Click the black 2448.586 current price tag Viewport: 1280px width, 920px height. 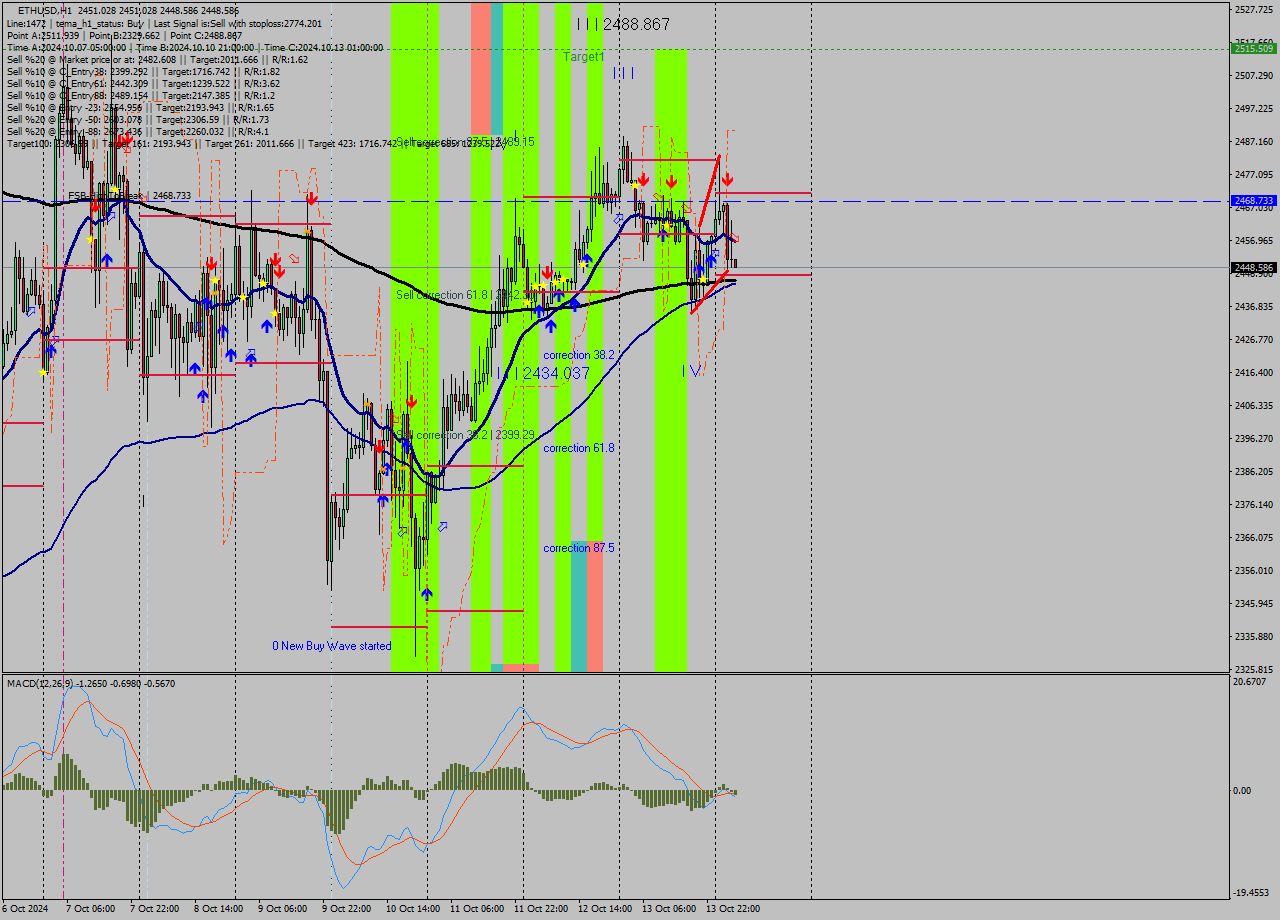pos(1253,267)
